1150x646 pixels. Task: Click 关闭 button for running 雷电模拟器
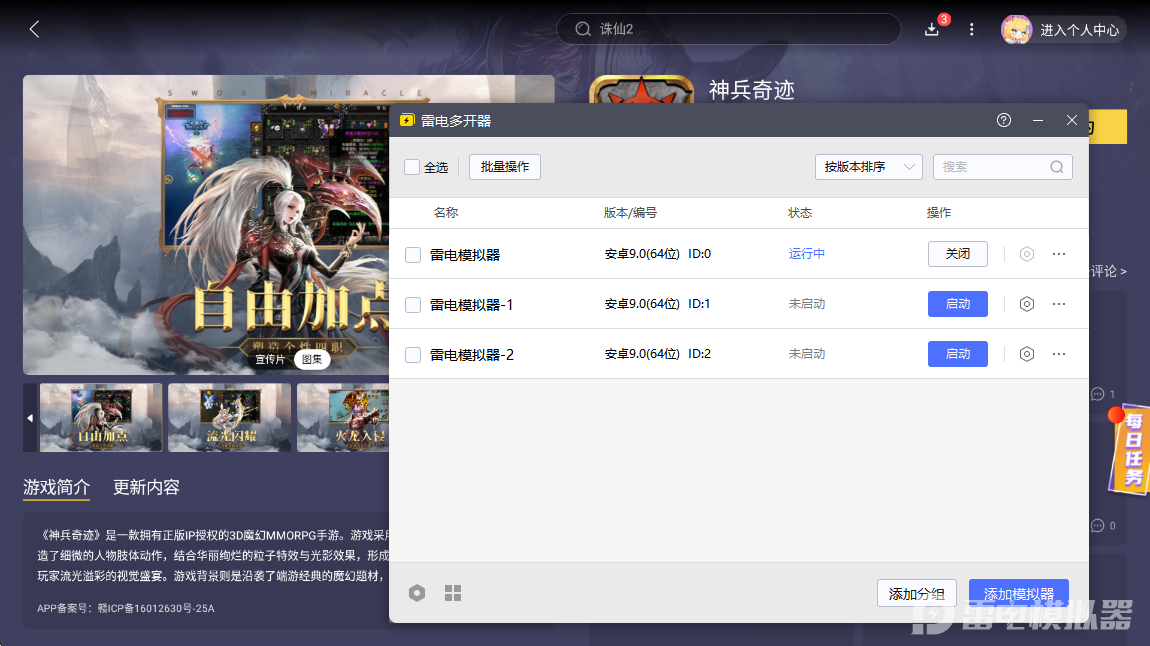(x=958, y=254)
